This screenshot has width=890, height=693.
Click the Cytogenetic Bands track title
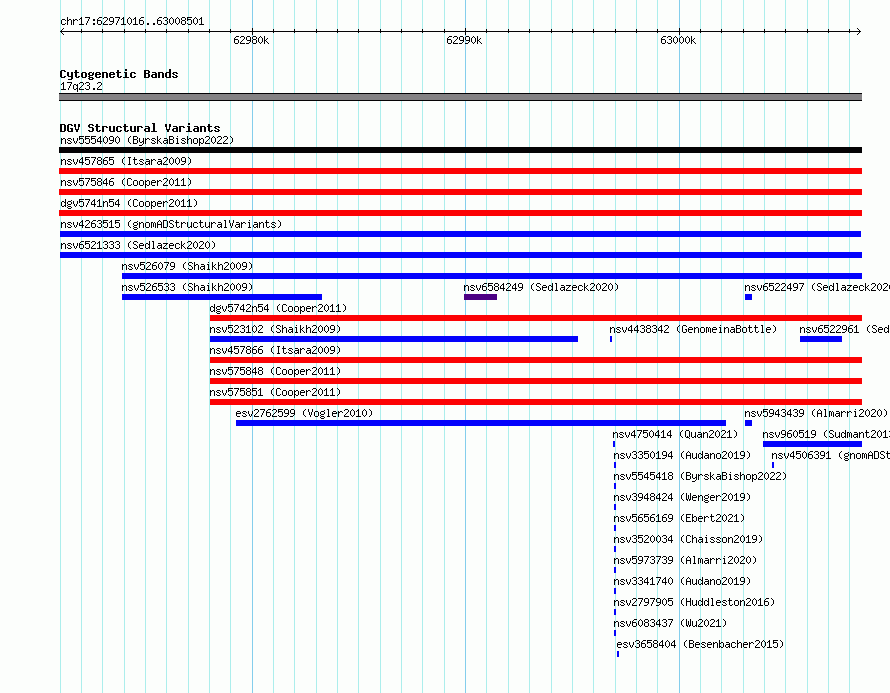tap(119, 74)
